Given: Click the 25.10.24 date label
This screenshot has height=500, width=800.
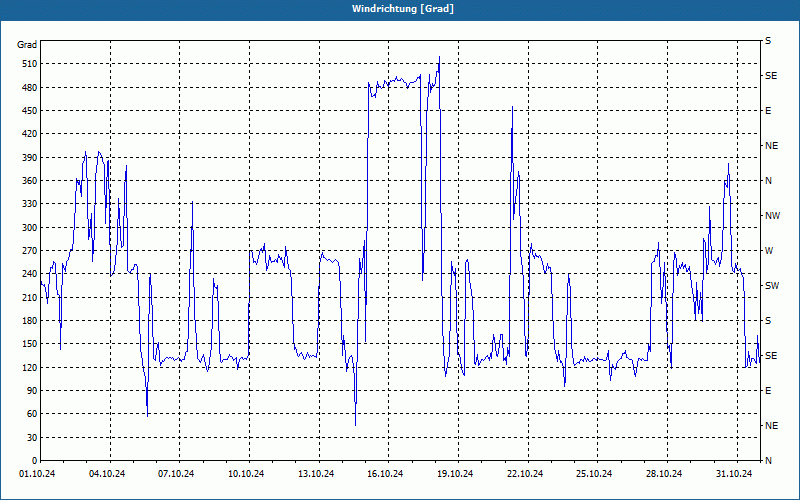Looking at the screenshot, I should point(594,474).
